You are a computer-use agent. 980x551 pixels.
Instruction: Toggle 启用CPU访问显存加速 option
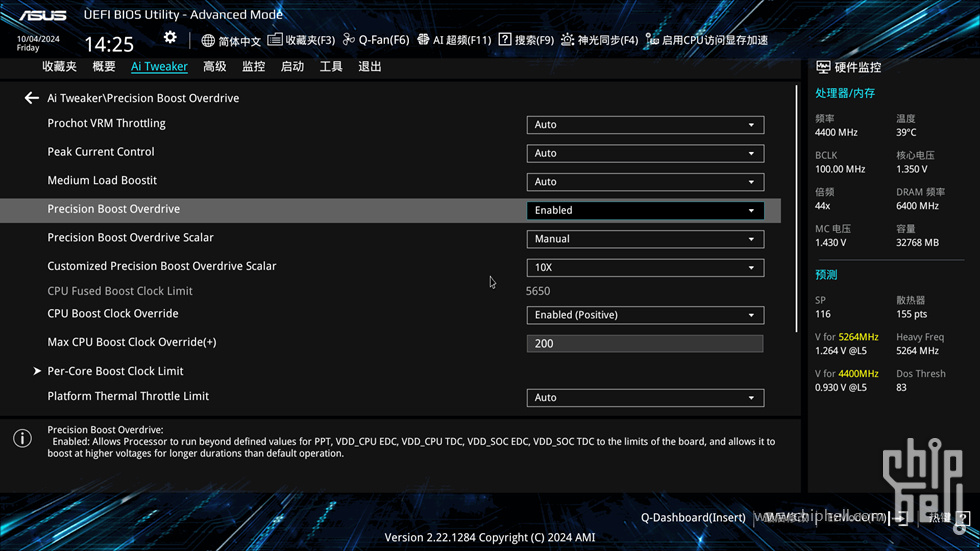[707, 40]
